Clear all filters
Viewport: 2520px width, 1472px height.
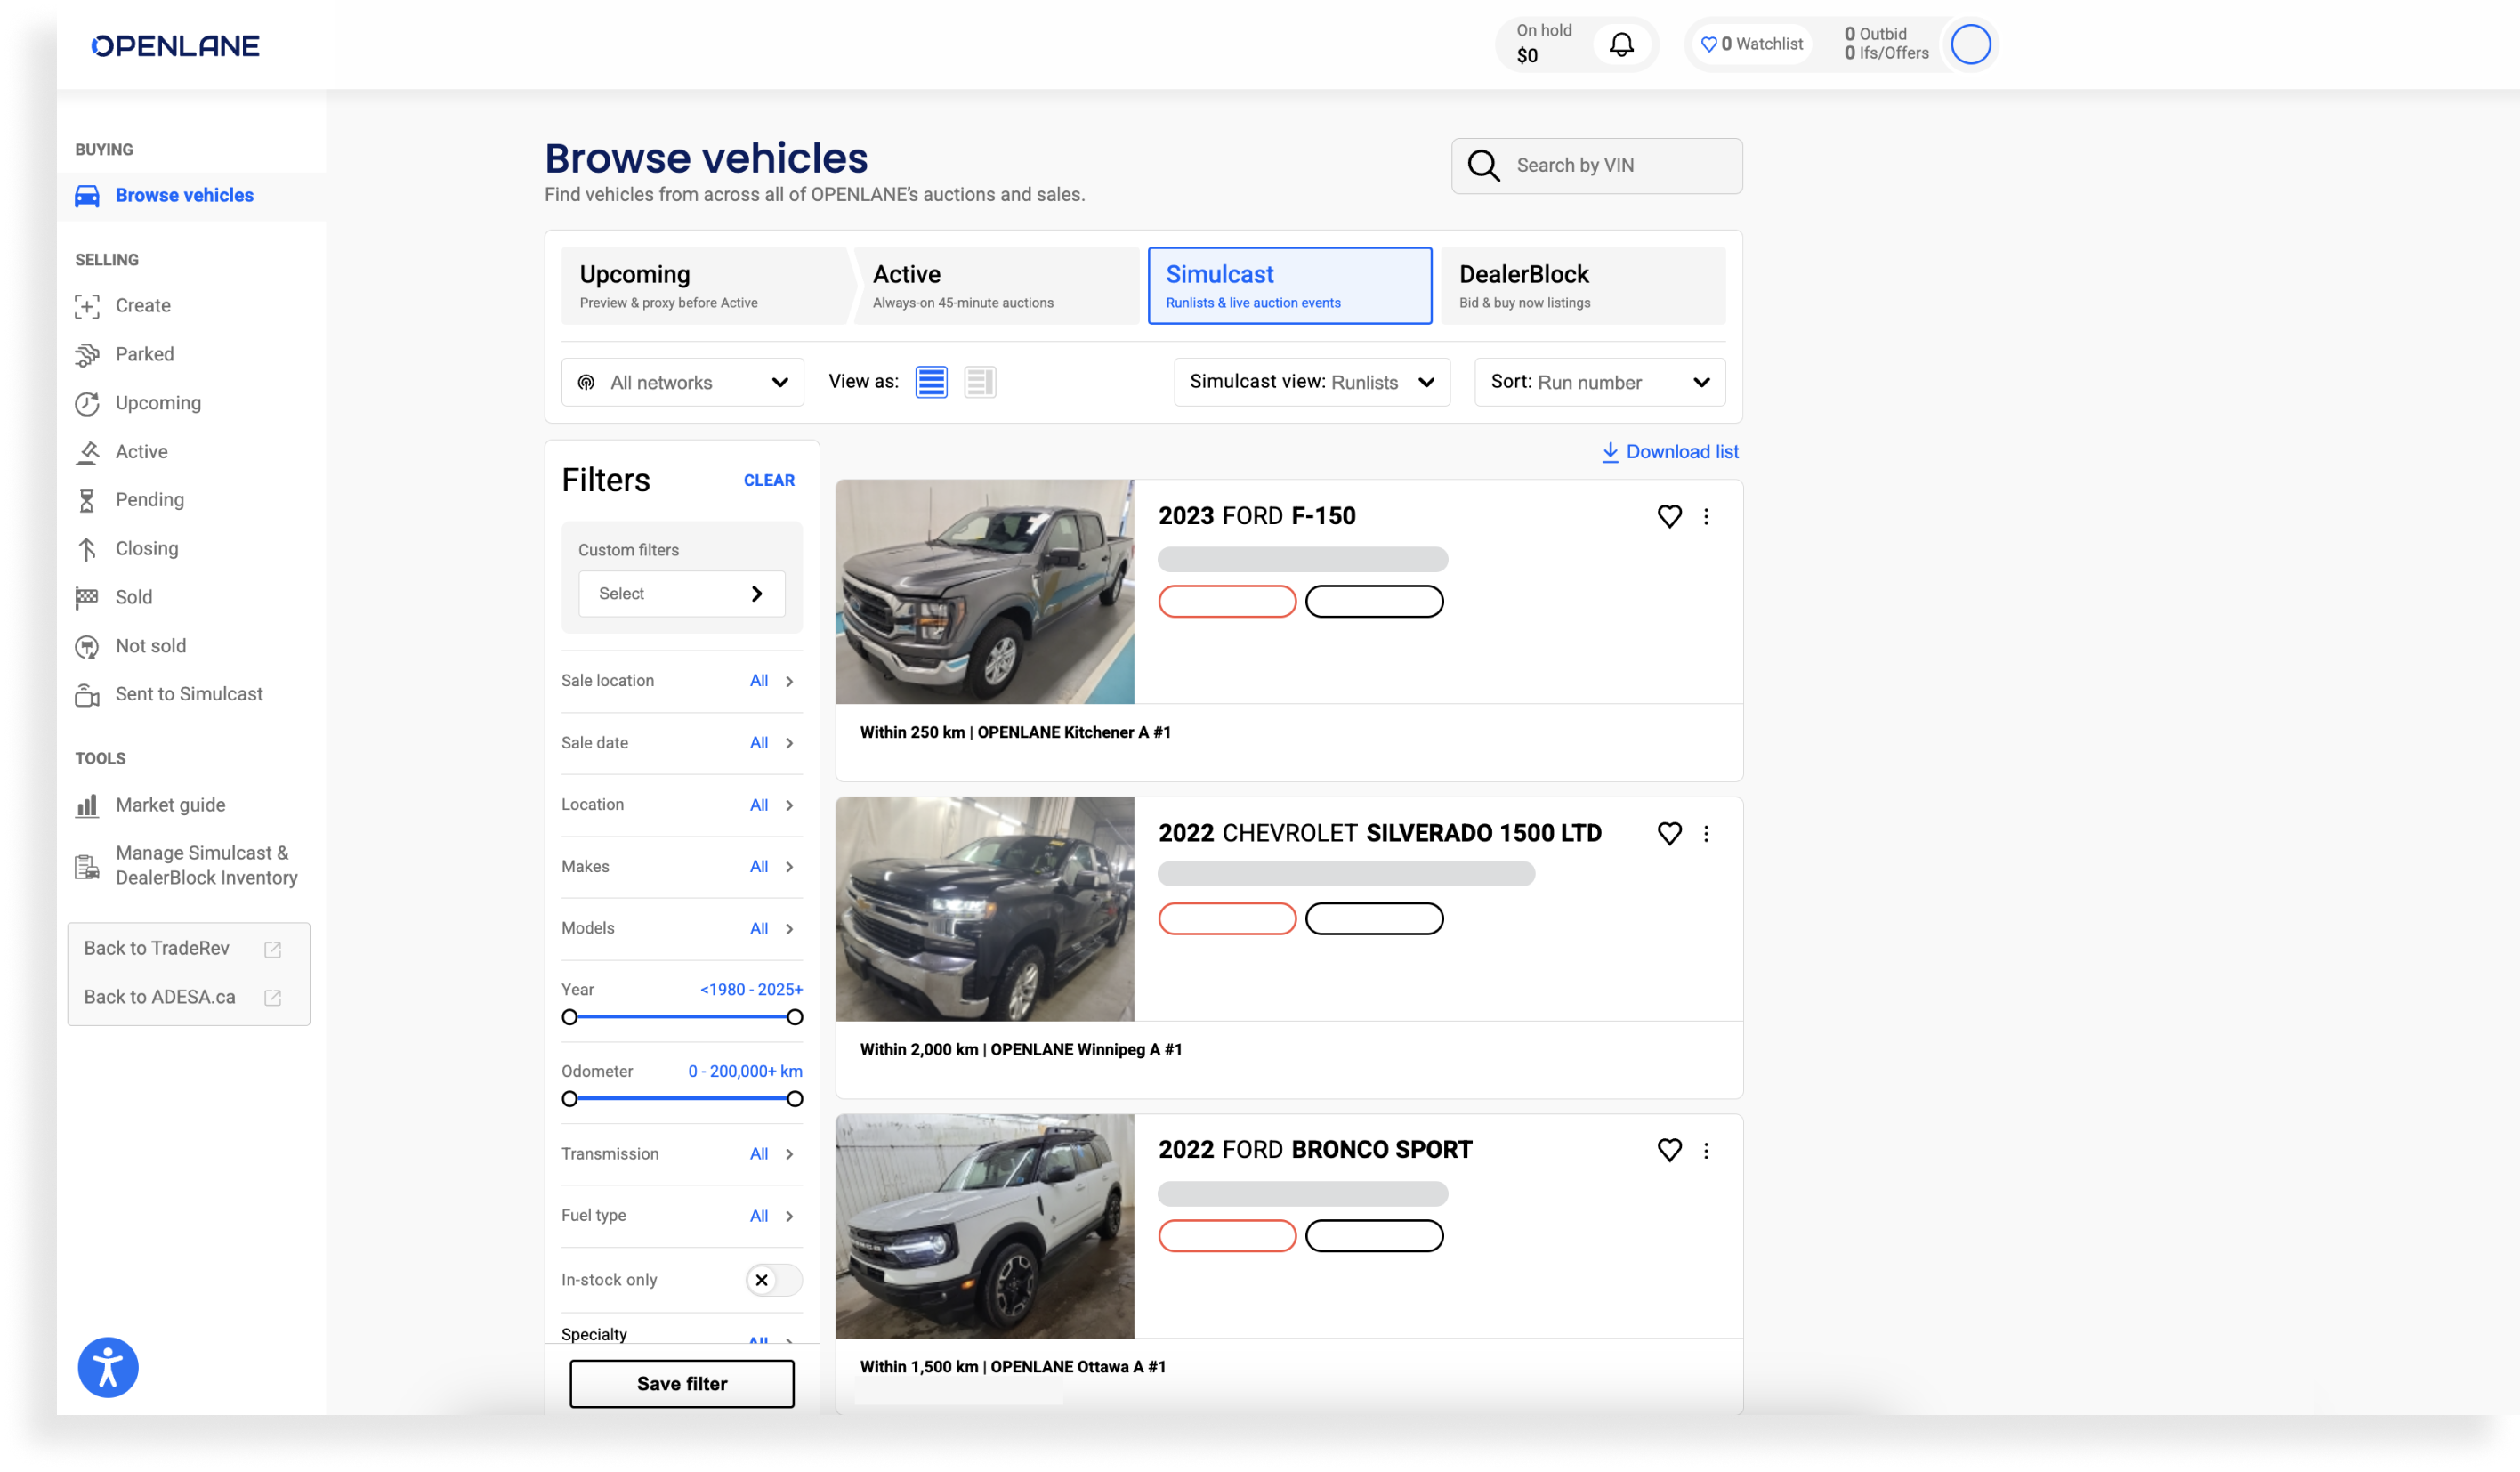coord(769,481)
